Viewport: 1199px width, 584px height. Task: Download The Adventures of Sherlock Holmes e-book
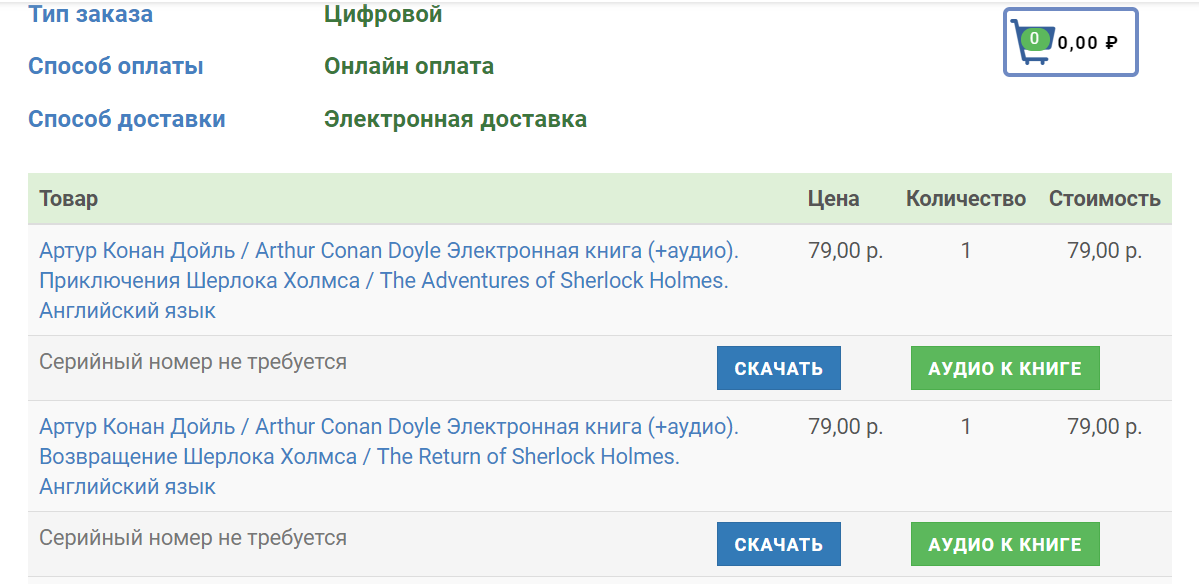coord(778,368)
